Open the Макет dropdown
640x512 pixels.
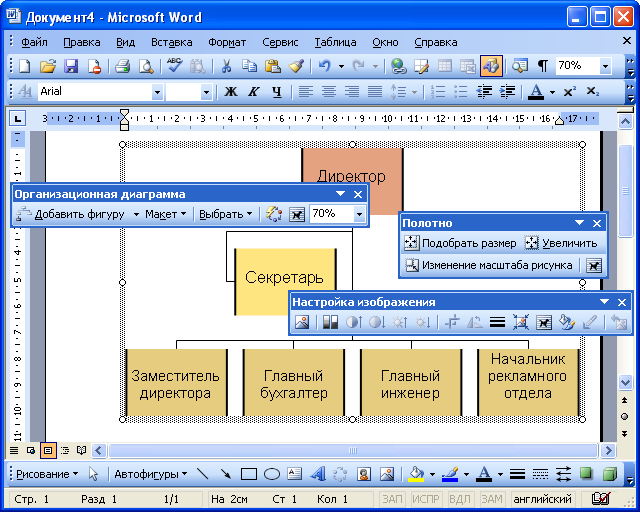(x=166, y=214)
